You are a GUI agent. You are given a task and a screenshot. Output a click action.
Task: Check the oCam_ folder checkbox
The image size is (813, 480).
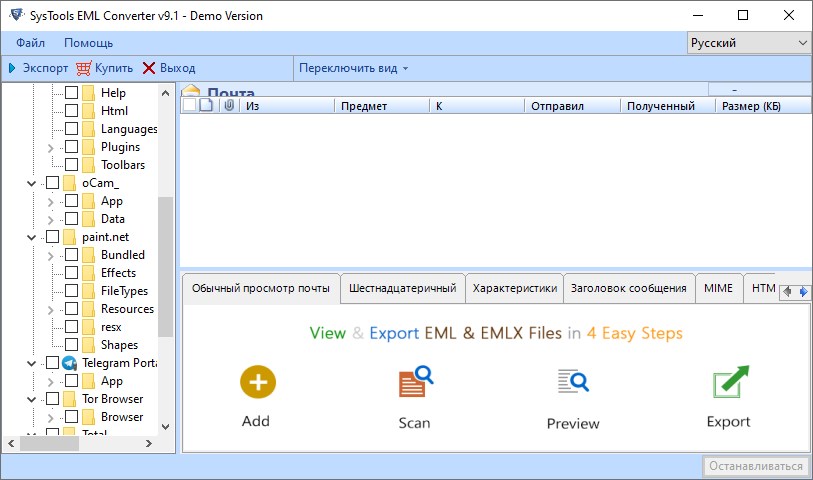coord(52,182)
